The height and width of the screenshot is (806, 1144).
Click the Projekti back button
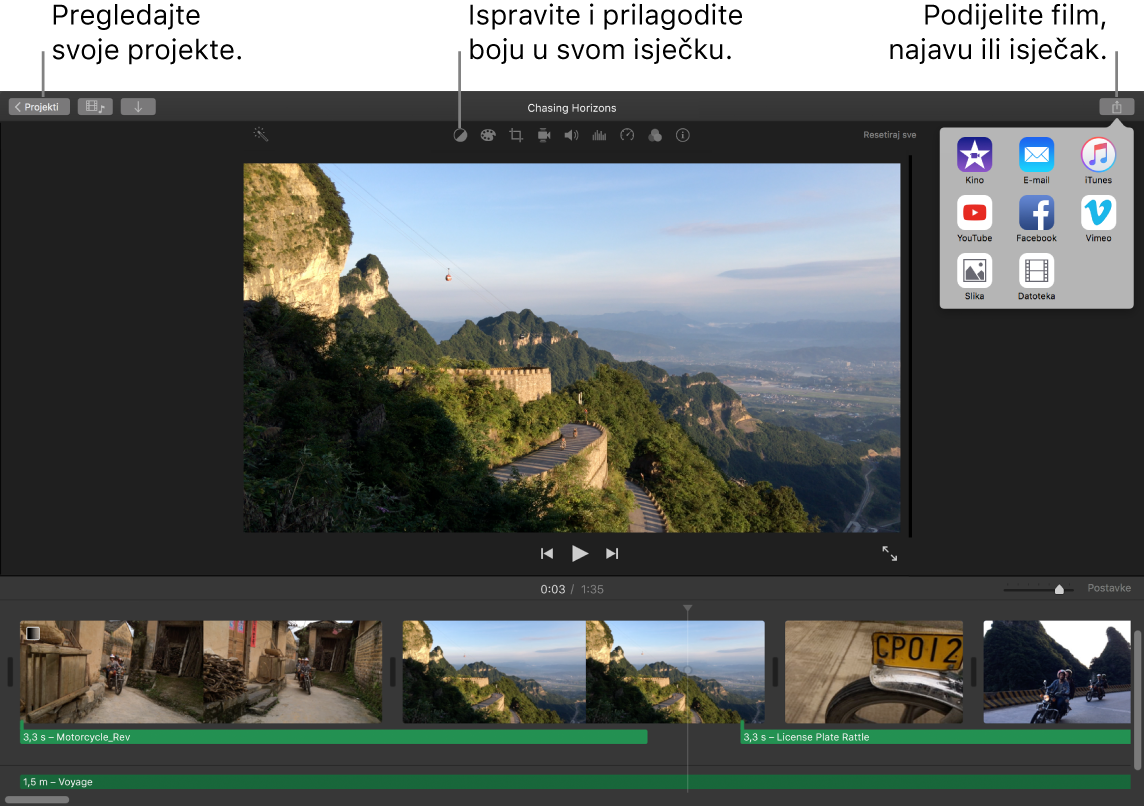(x=38, y=106)
